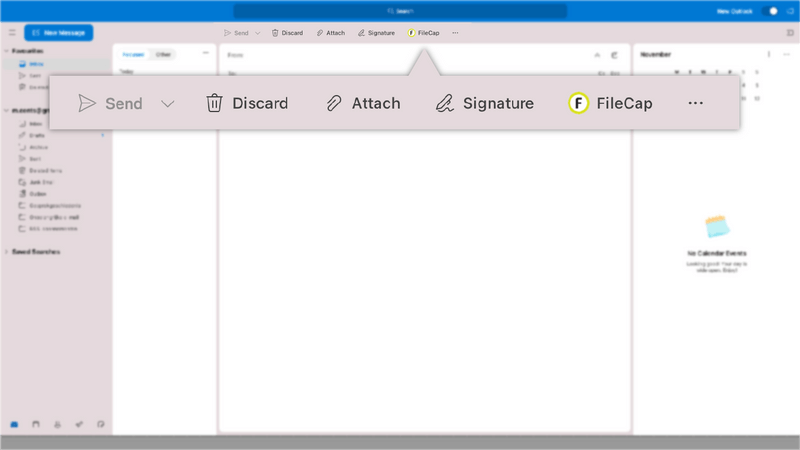Click the hamburger icon to collapse the sidebar
The image size is (800, 450).
(12, 33)
